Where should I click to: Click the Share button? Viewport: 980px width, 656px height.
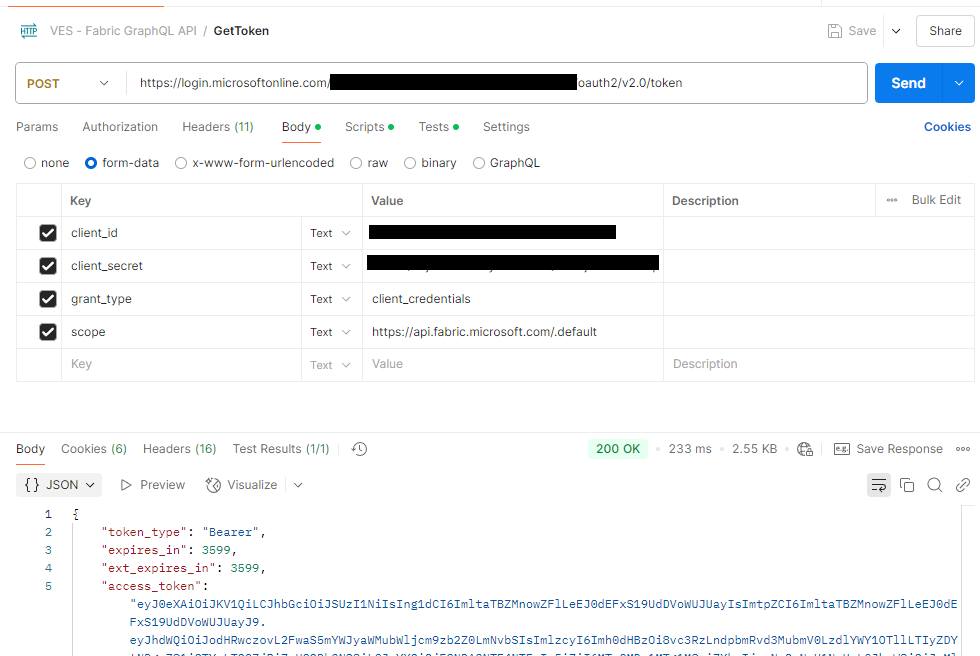click(x=944, y=30)
